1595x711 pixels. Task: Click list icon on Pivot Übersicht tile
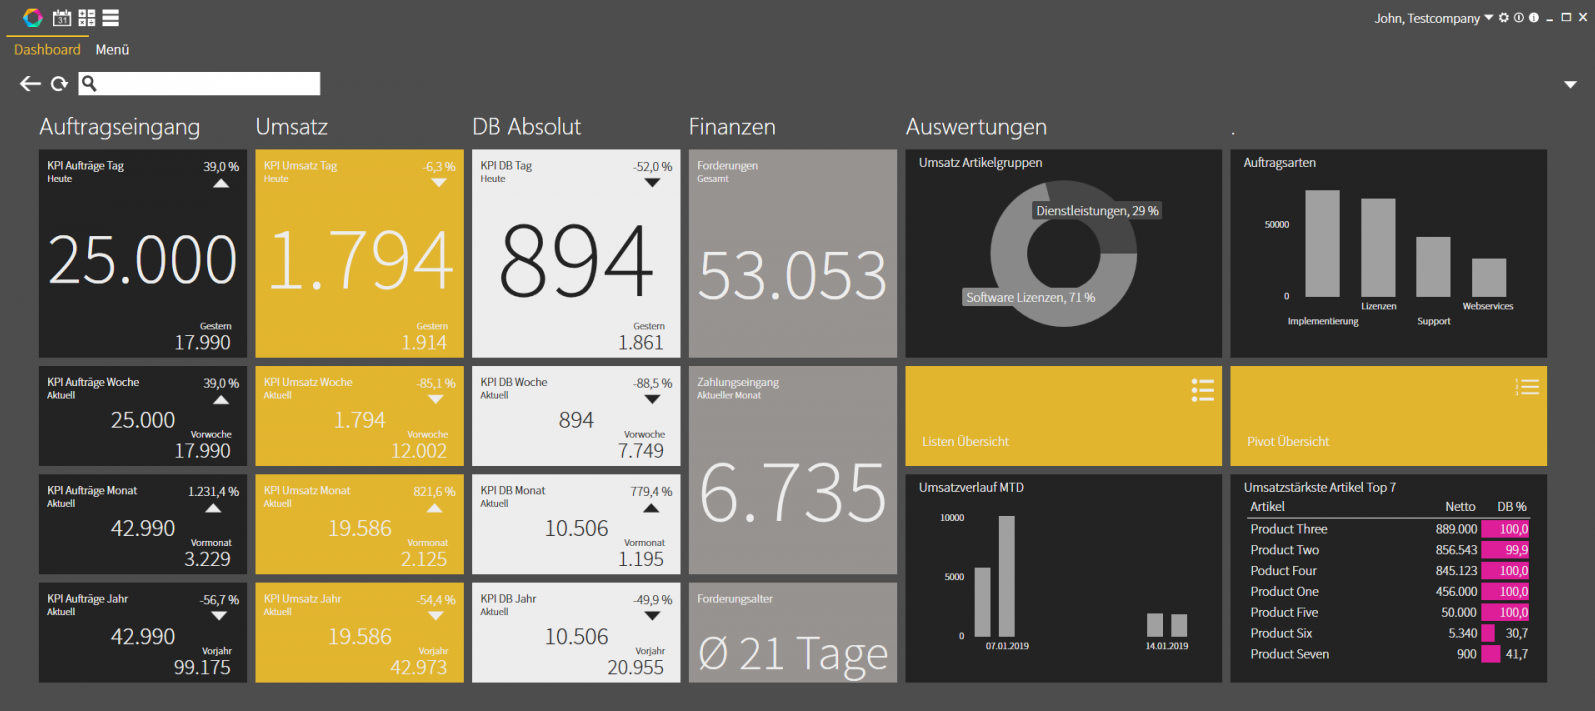1526,388
